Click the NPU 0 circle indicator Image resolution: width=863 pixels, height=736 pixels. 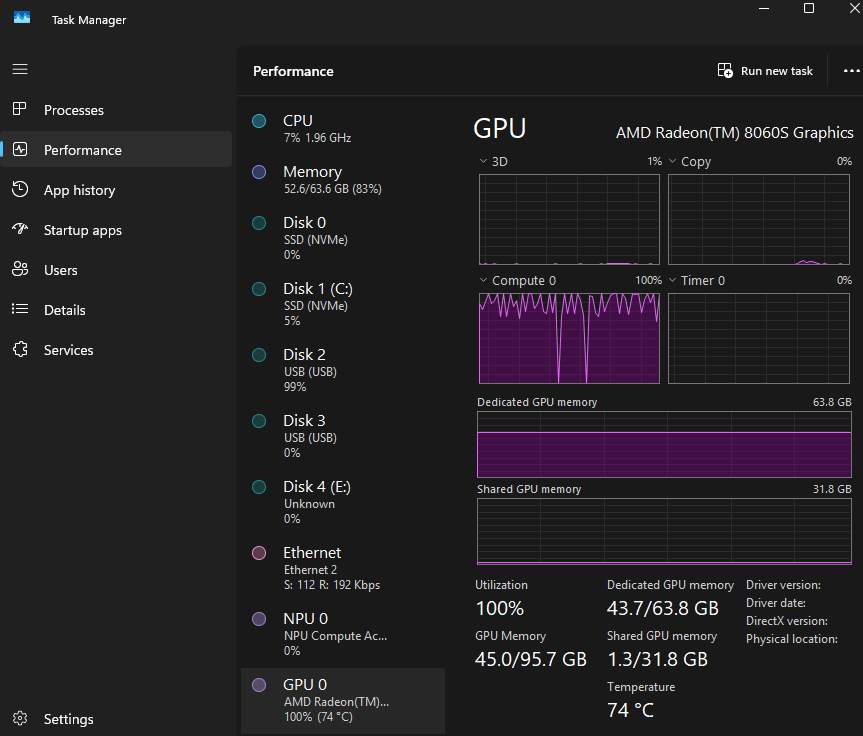259,619
